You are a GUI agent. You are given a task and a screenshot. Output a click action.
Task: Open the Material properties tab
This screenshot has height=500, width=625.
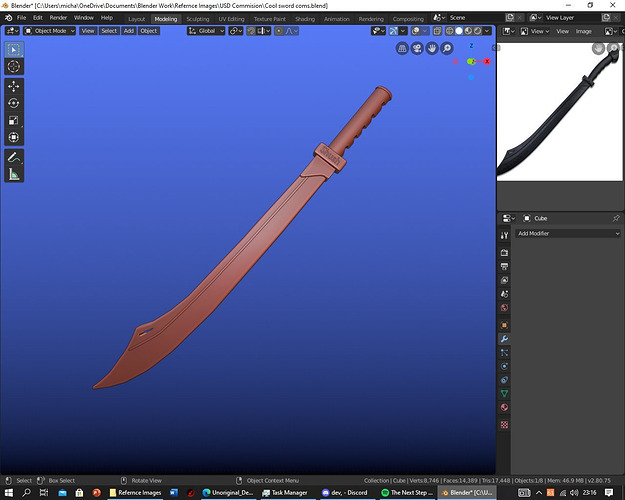(x=504, y=407)
